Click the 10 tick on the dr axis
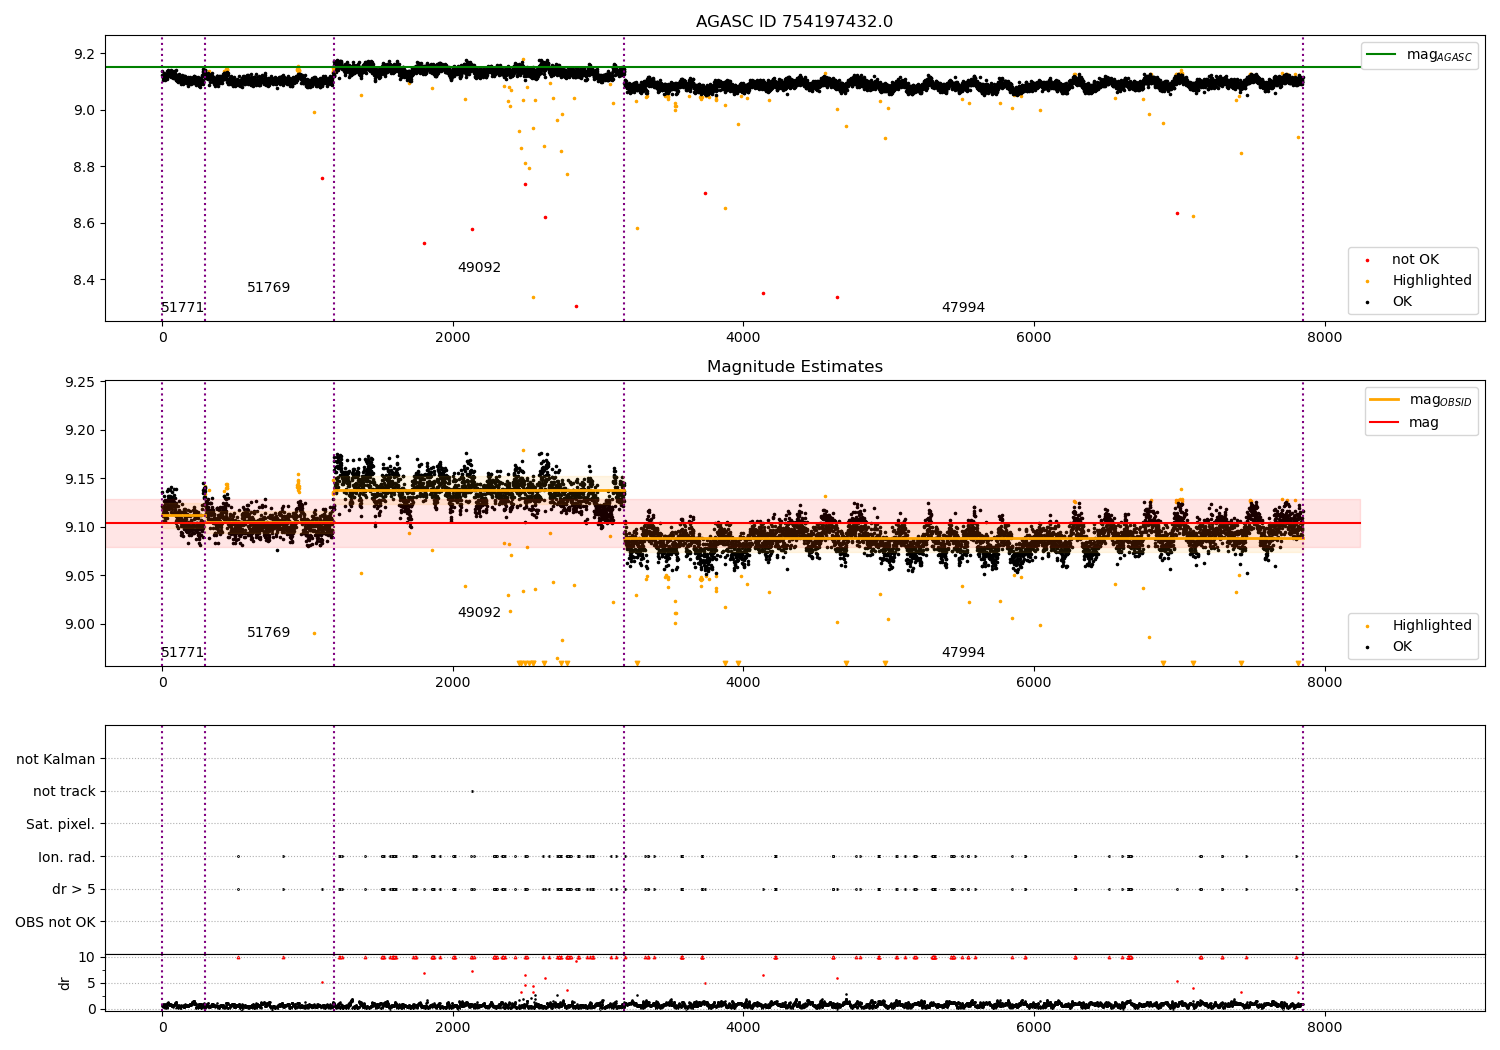Viewport: 1500px width, 1050px height. [x=87, y=958]
